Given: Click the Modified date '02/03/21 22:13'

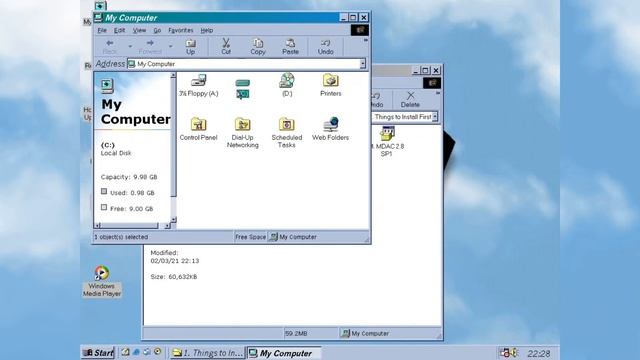Looking at the screenshot, I should coord(175,261).
